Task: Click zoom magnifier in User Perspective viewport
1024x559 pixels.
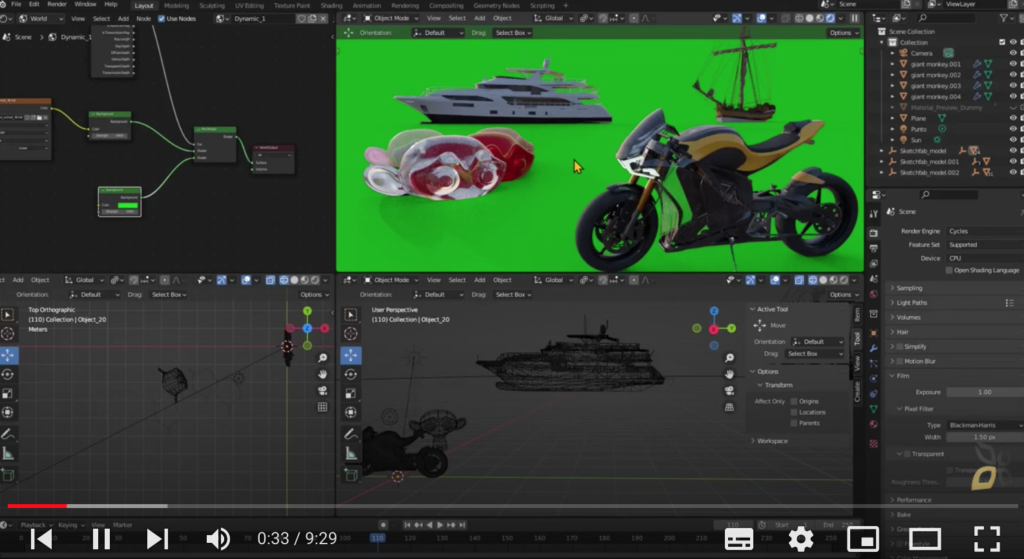Action: pyautogui.click(x=729, y=358)
